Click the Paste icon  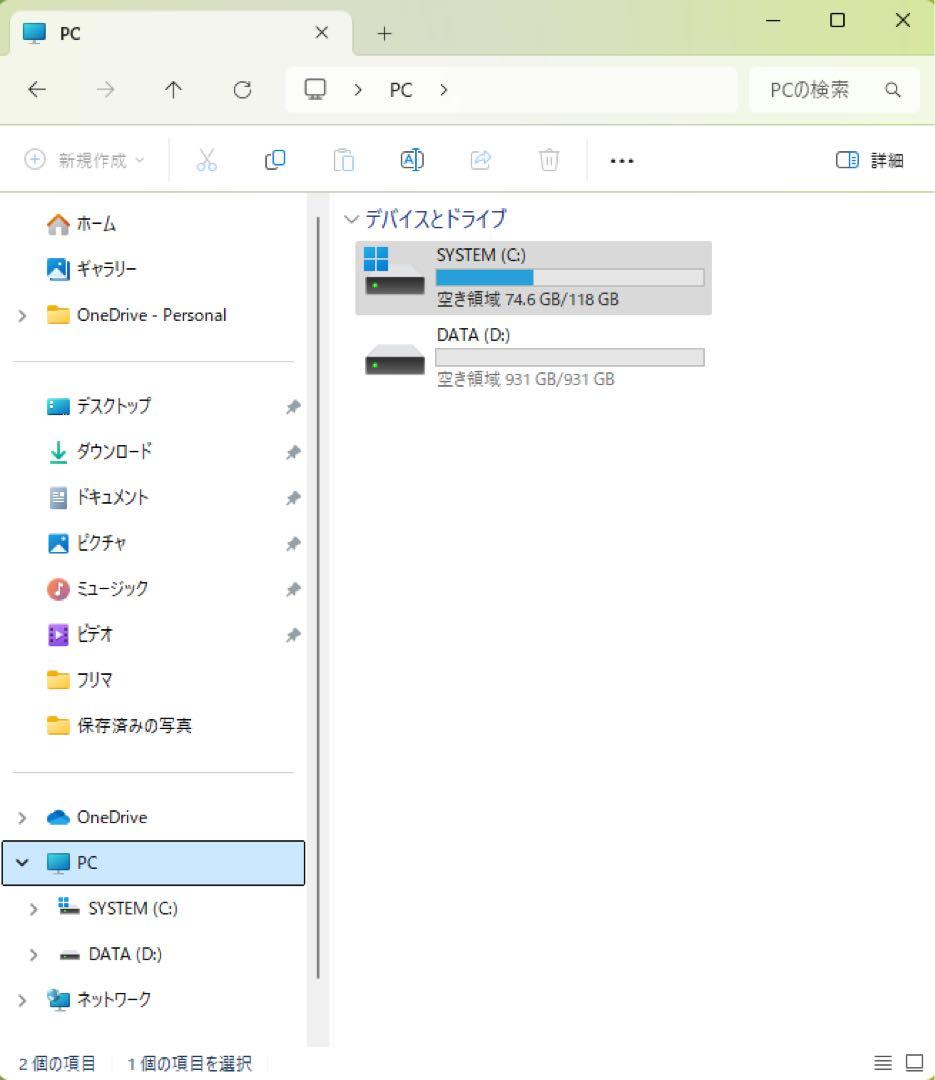click(343, 160)
